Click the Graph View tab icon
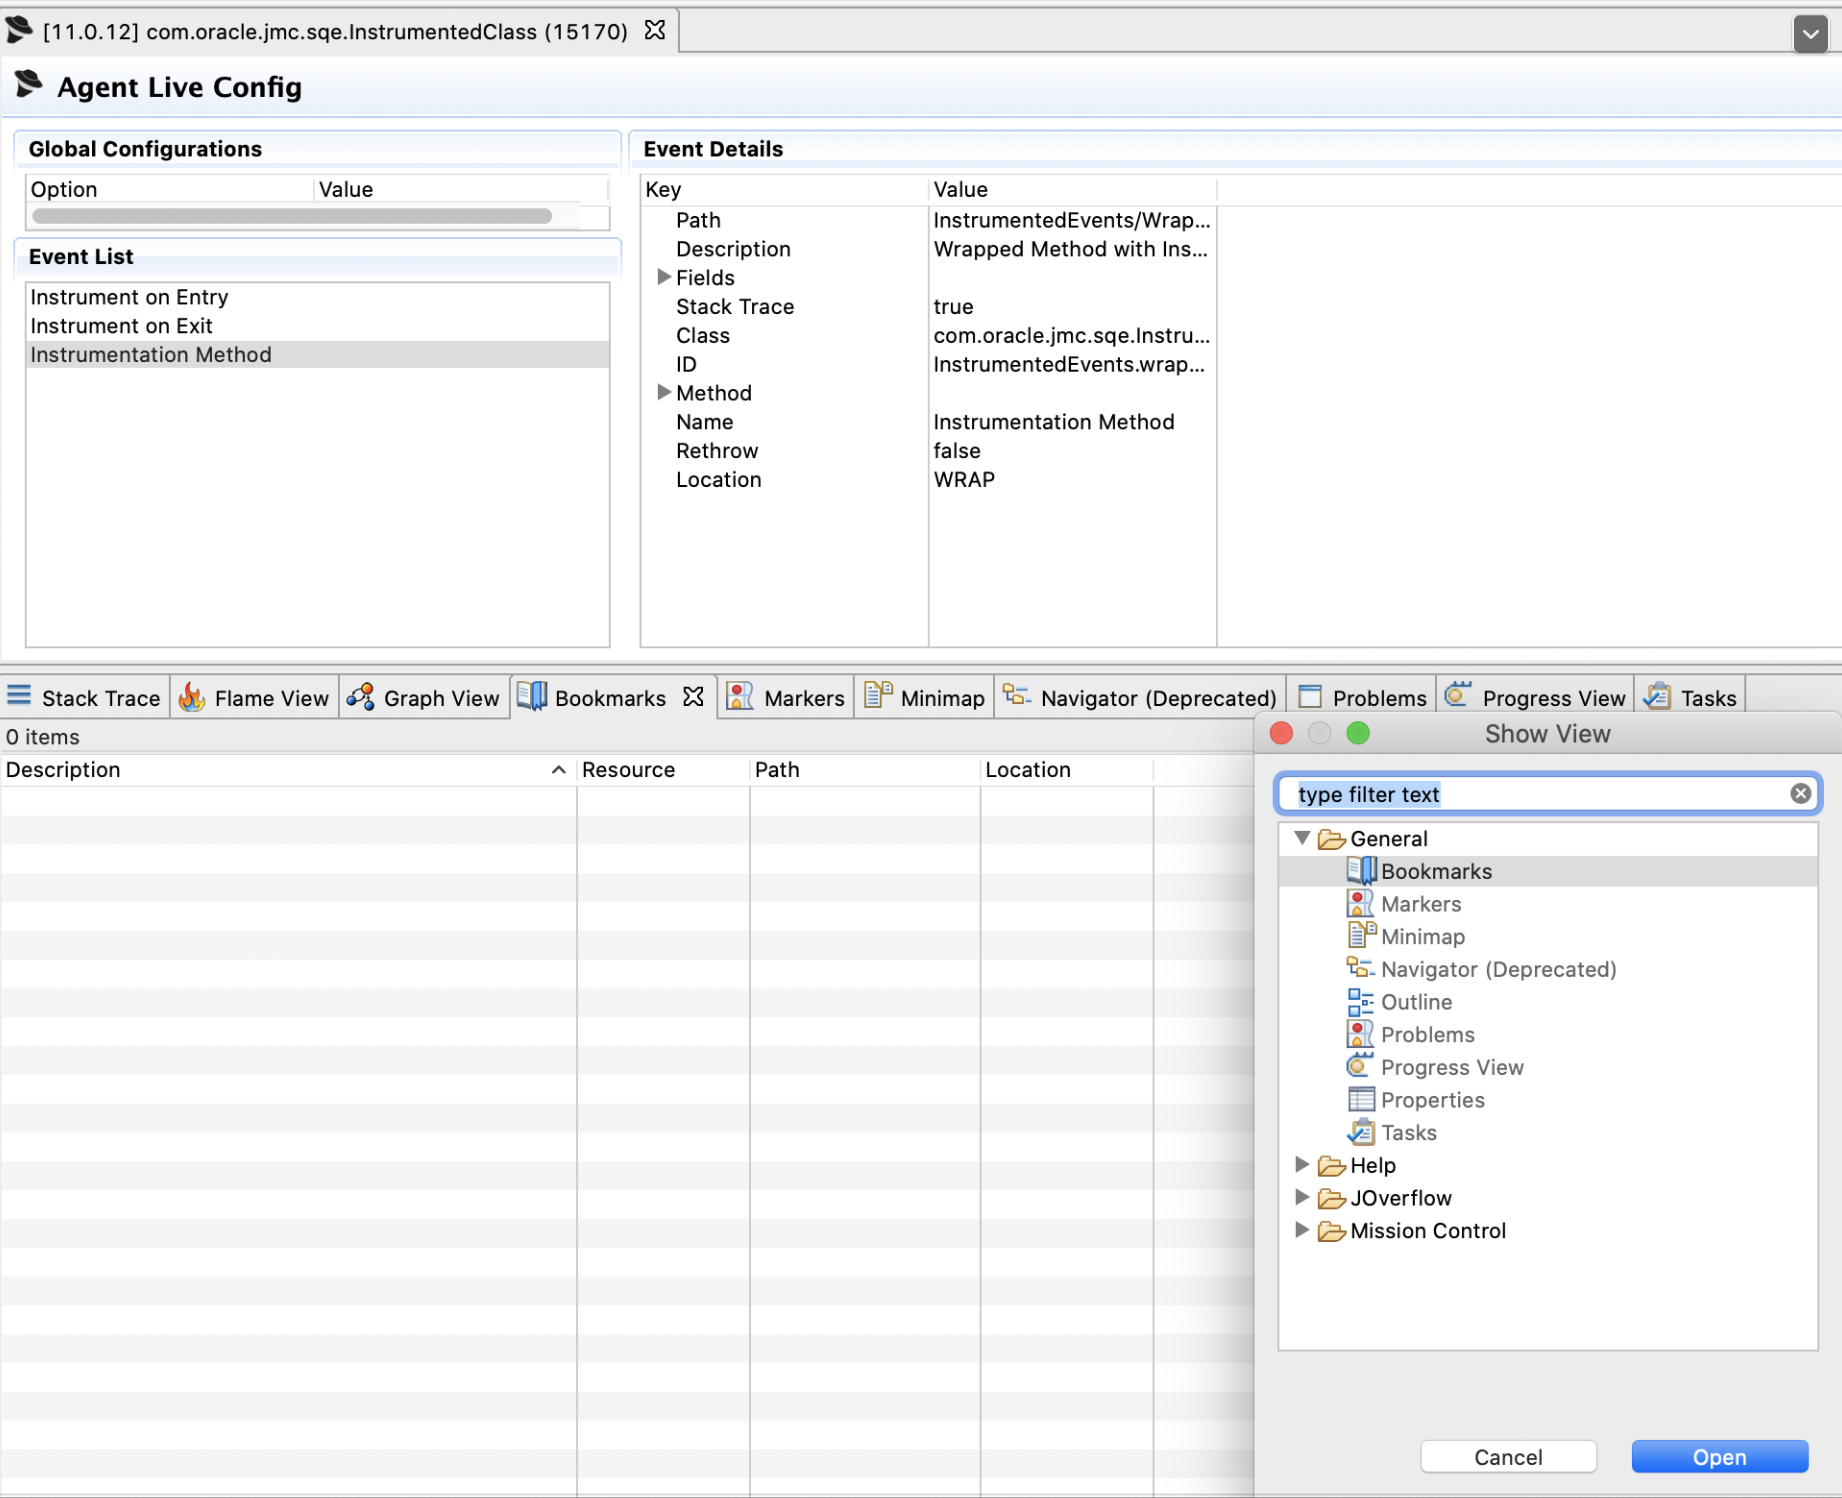This screenshot has height=1498, width=1842. pos(361,697)
